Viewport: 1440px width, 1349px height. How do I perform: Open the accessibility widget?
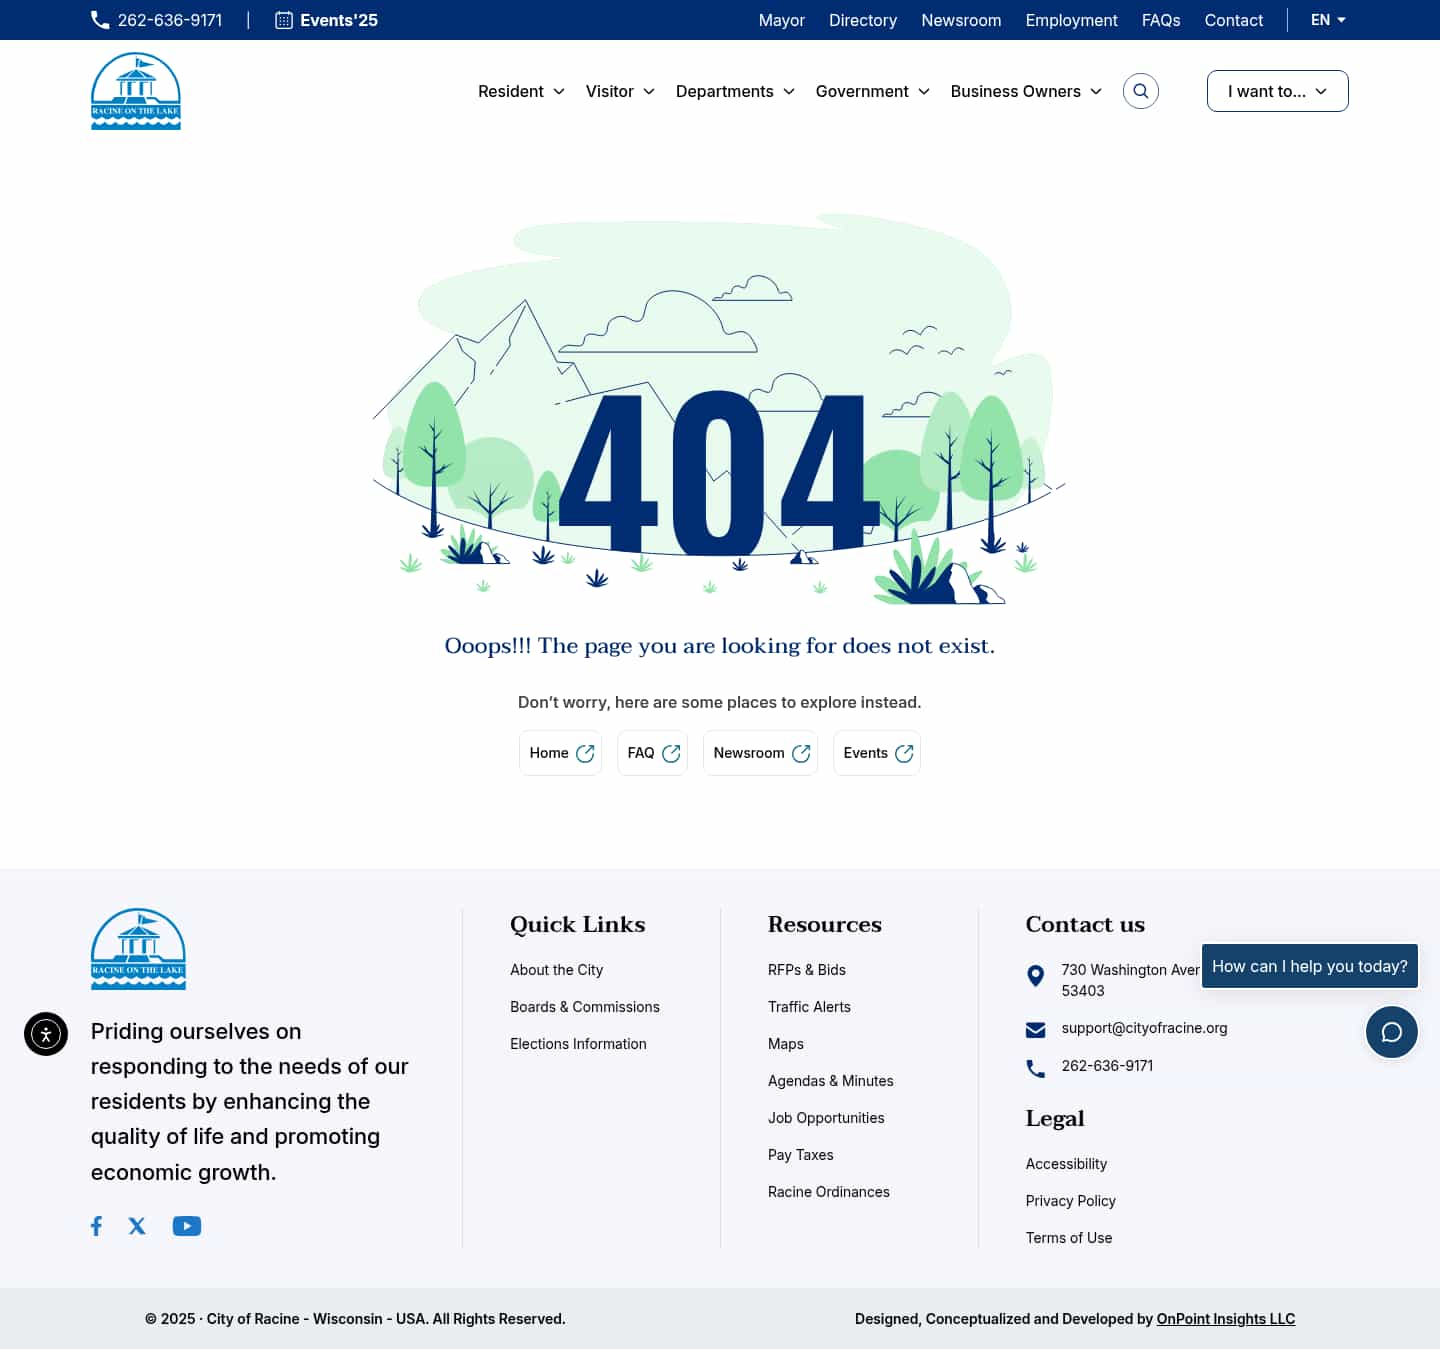[x=46, y=1033]
